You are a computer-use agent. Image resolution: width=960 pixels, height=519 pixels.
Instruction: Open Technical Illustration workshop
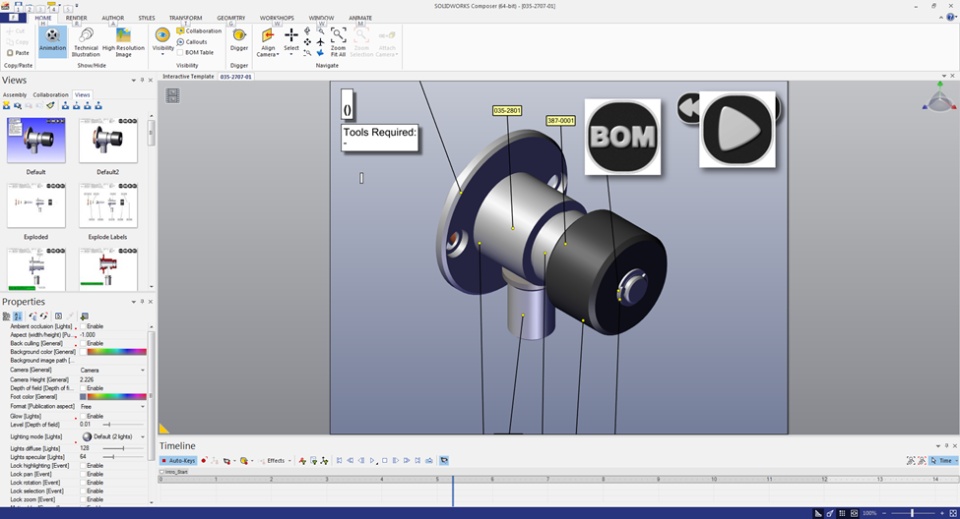[x=86, y=42]
